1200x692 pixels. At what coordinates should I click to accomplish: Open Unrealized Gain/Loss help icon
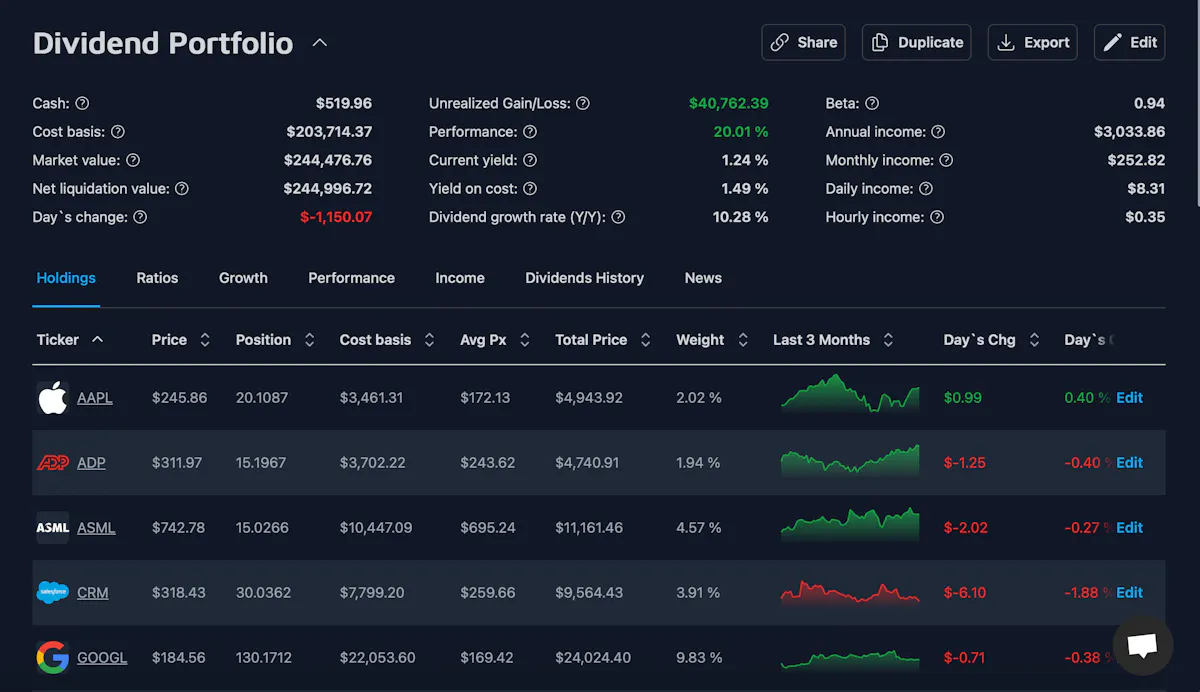pos(583,103)
